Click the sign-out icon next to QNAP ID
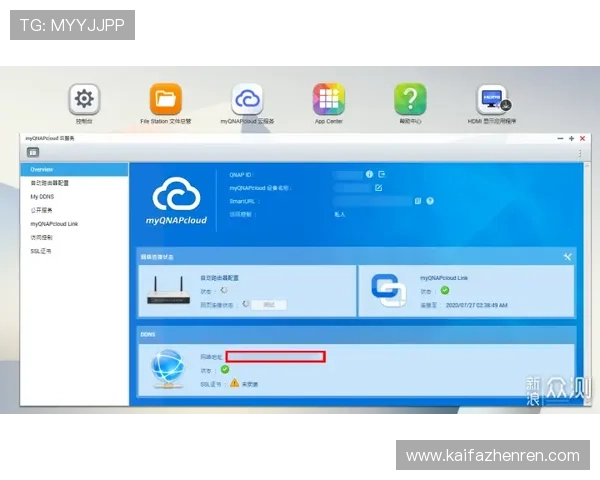Image resolution: width=600 pixels, height=480 pixels. 381,174
